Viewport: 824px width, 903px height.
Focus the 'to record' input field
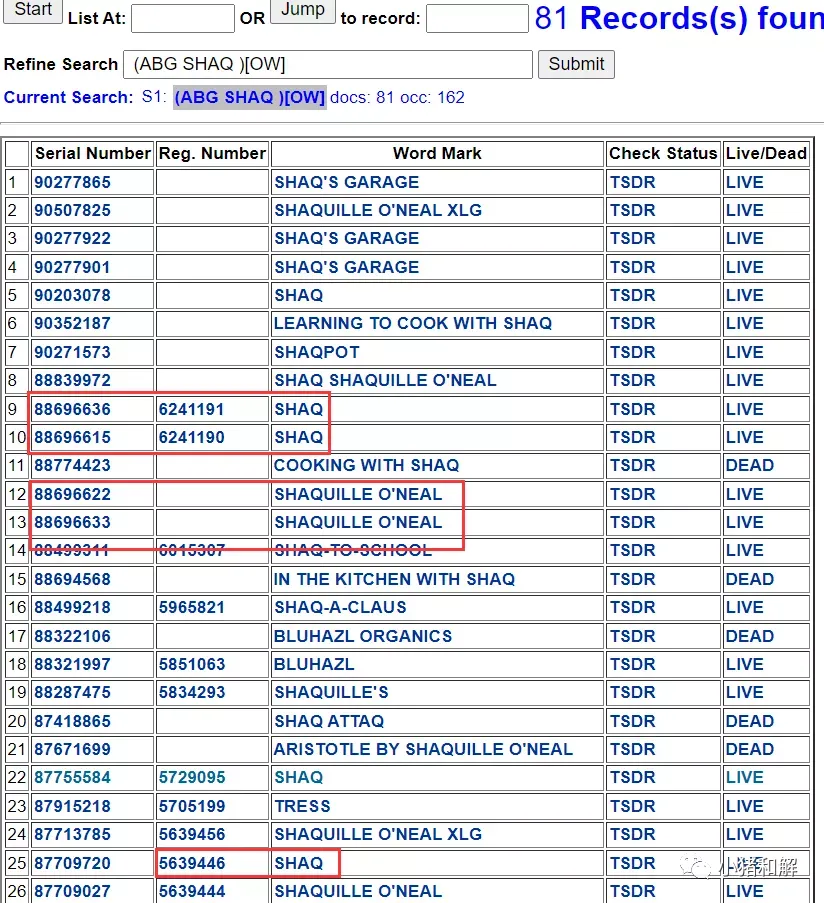[x=477, y=18]
